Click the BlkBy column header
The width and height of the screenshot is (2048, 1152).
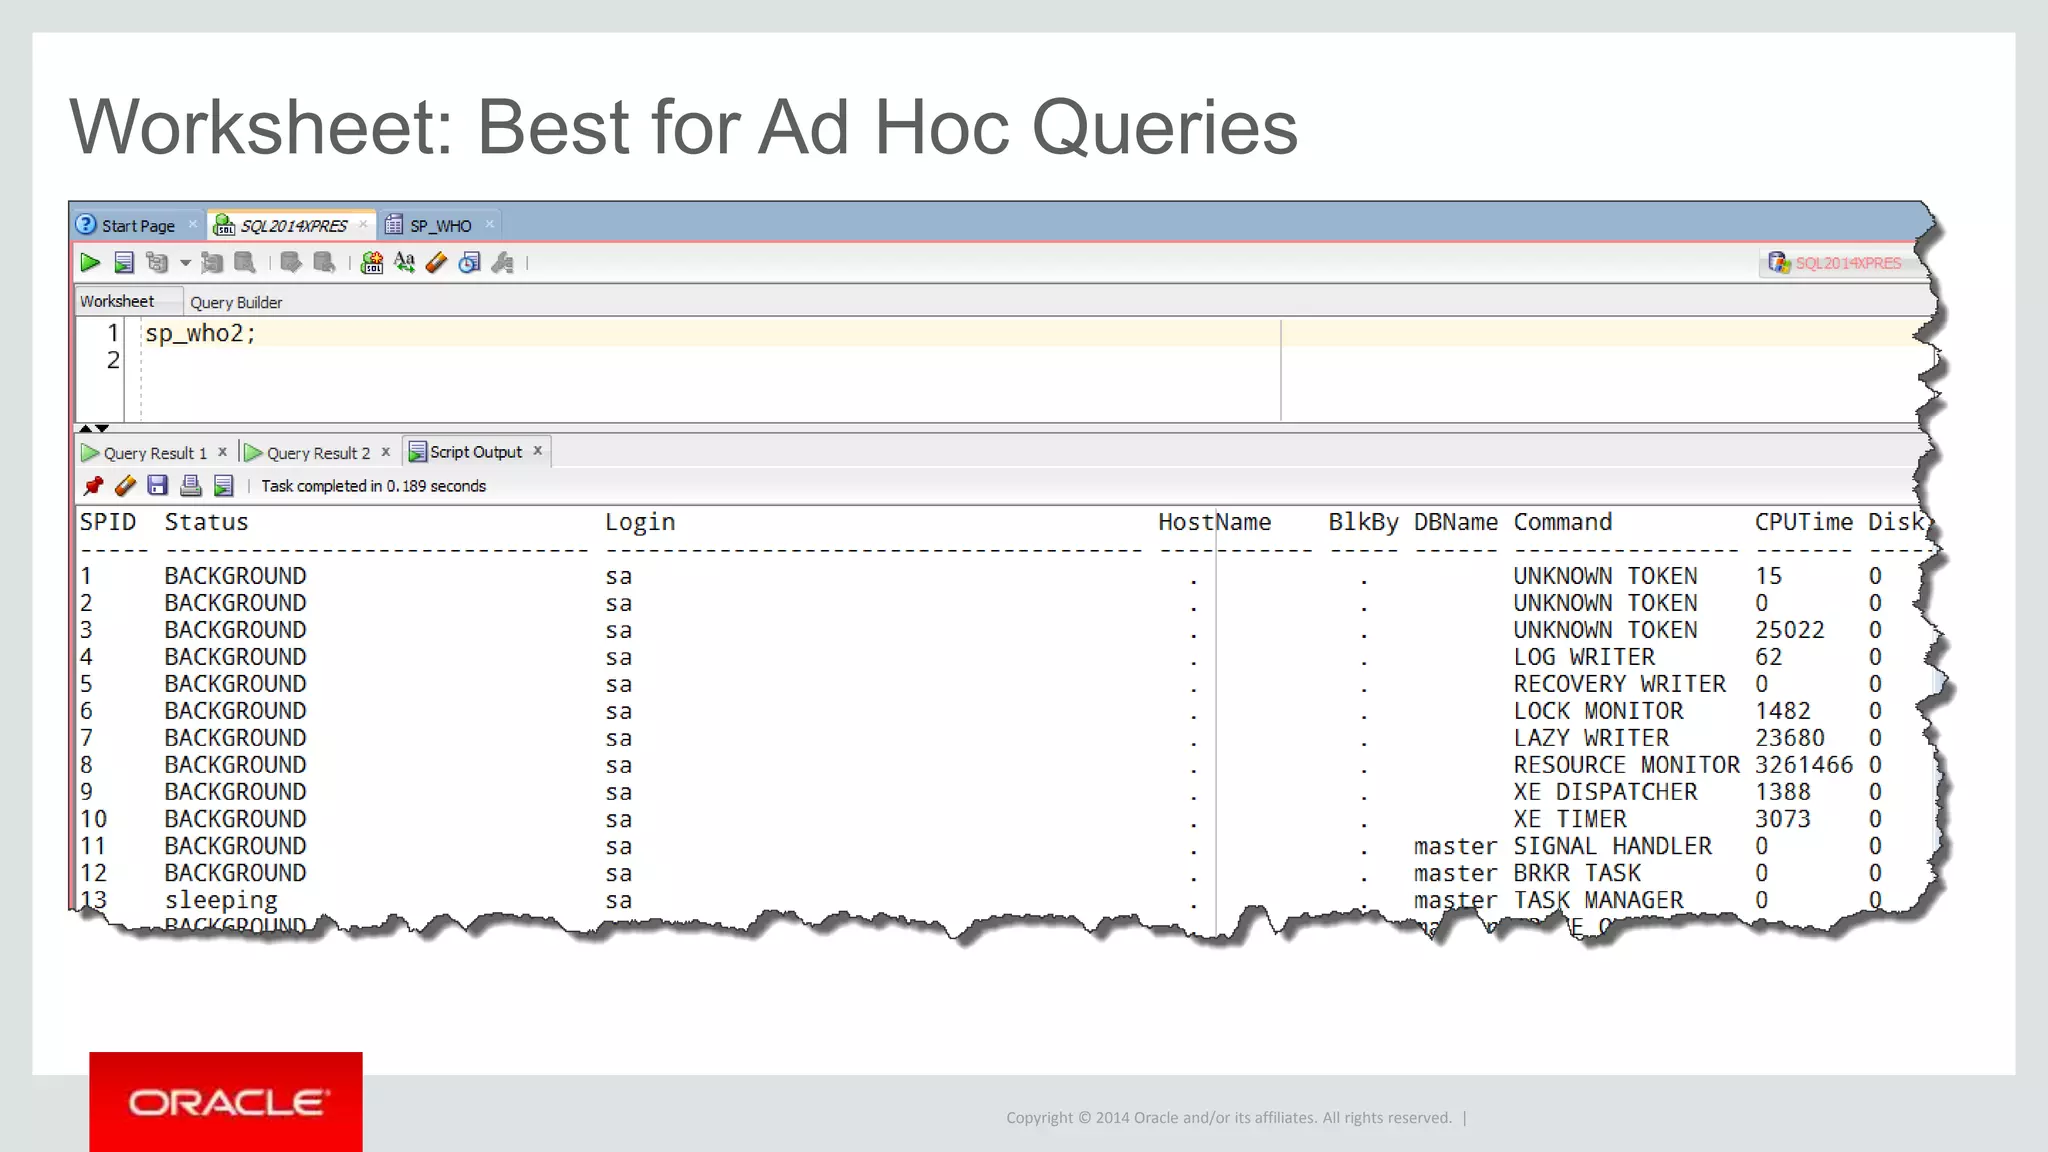[1363, 522]
